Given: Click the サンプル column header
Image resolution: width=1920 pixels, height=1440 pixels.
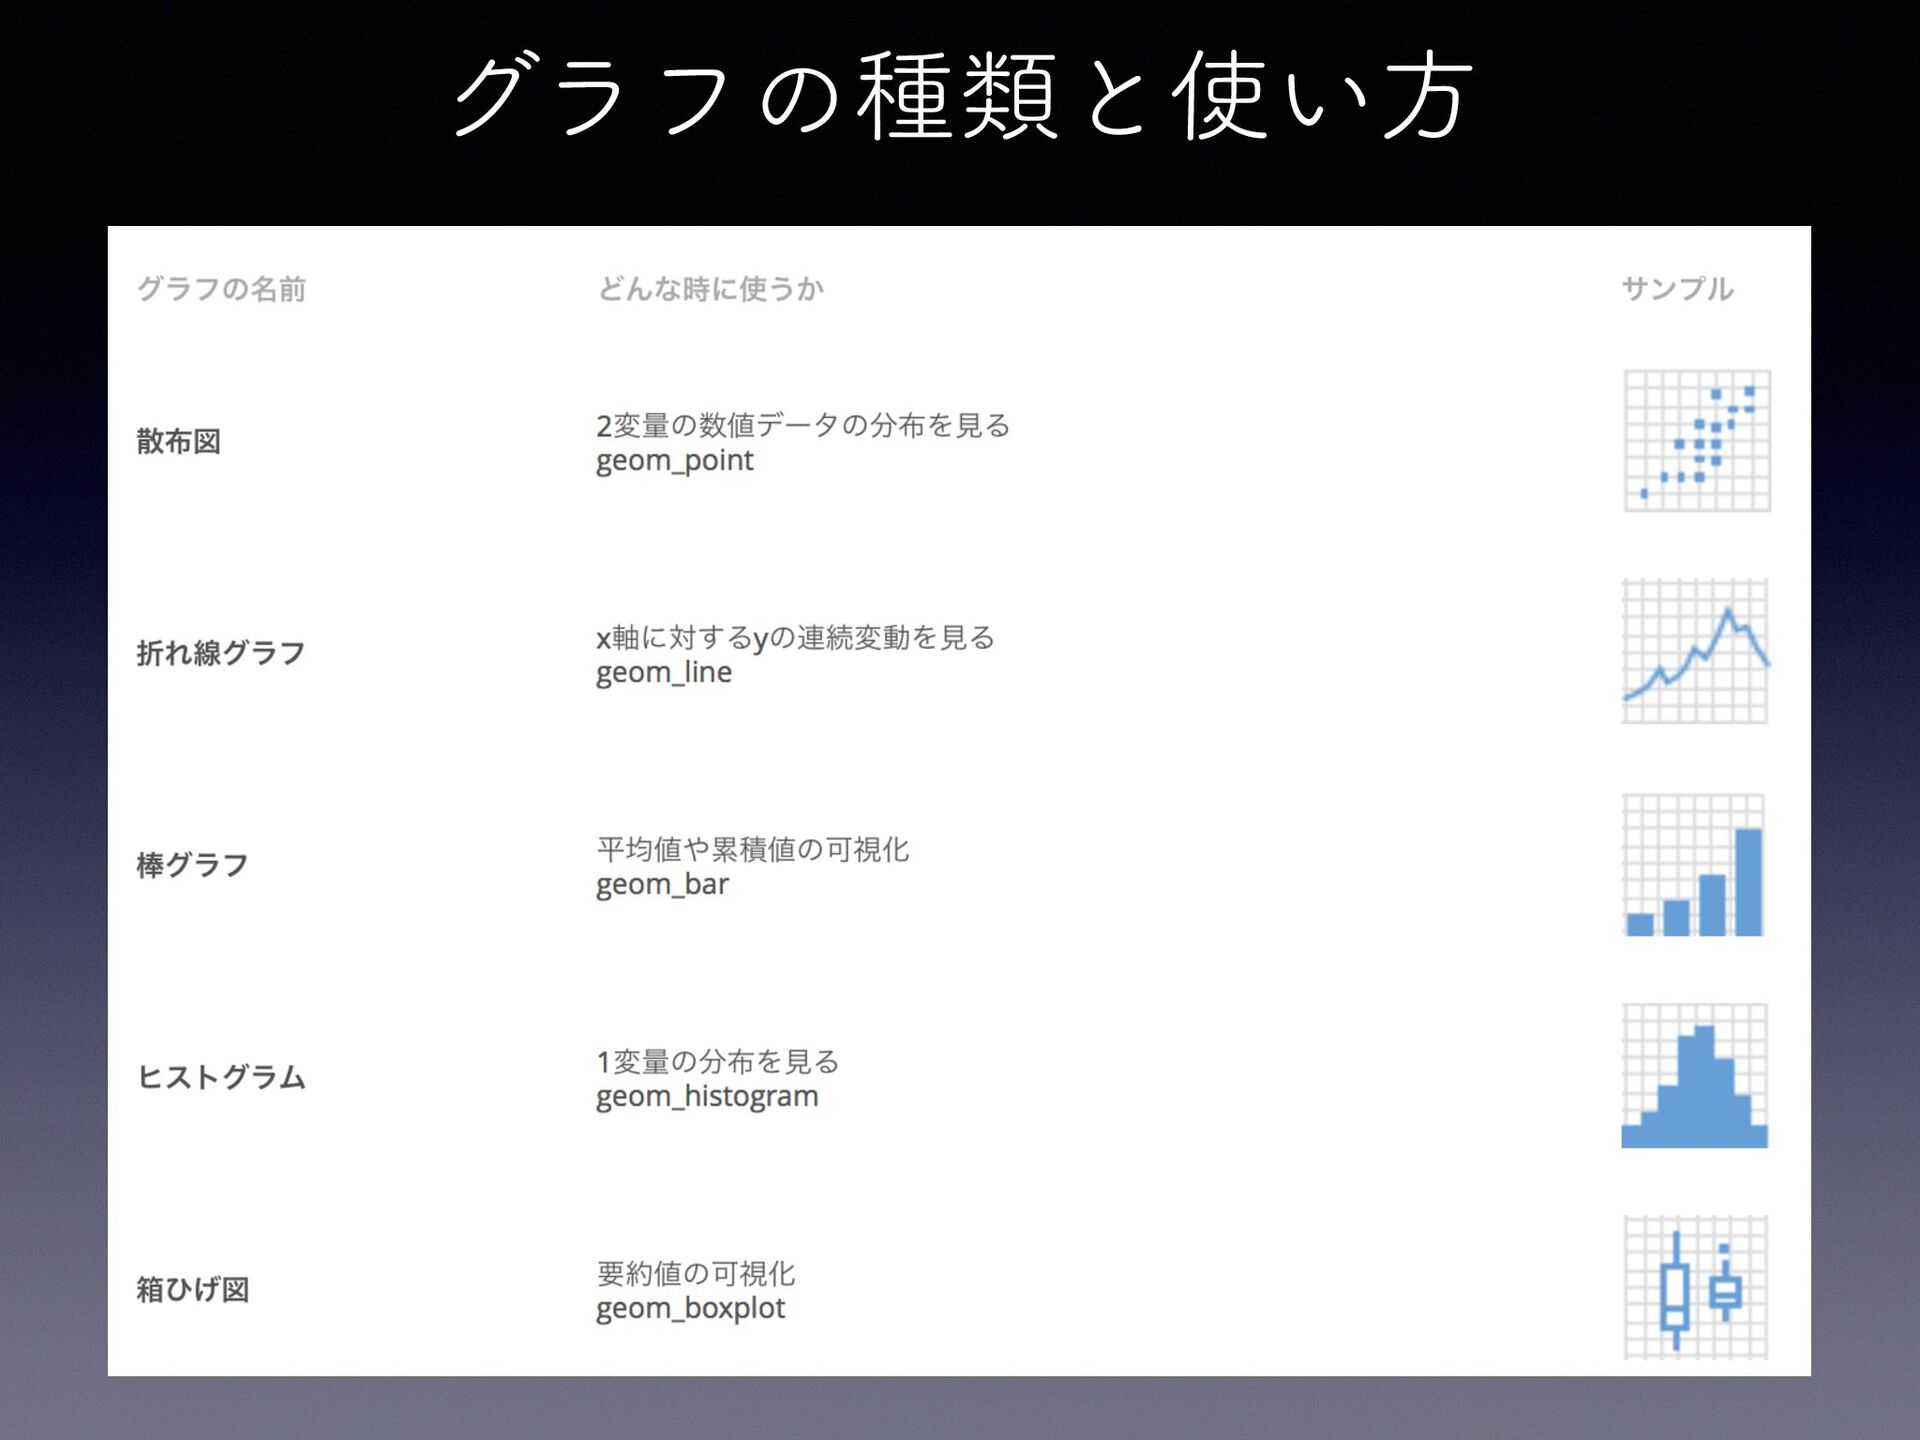Looking at the screenshot, I should (x=1677, y=289).
